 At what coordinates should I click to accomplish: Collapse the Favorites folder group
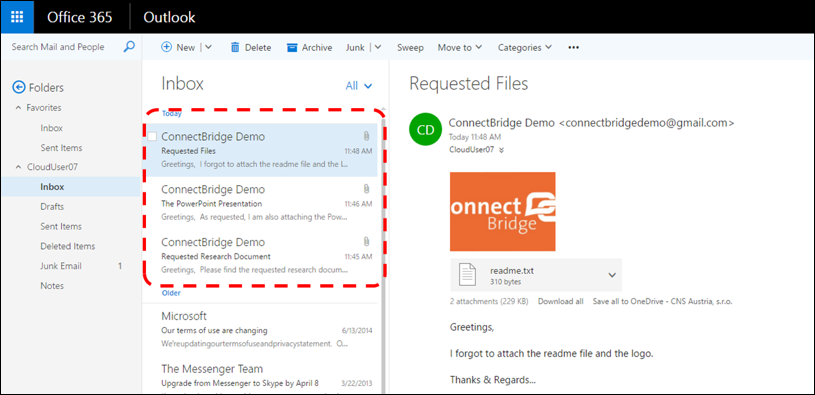tap(17, 108)
